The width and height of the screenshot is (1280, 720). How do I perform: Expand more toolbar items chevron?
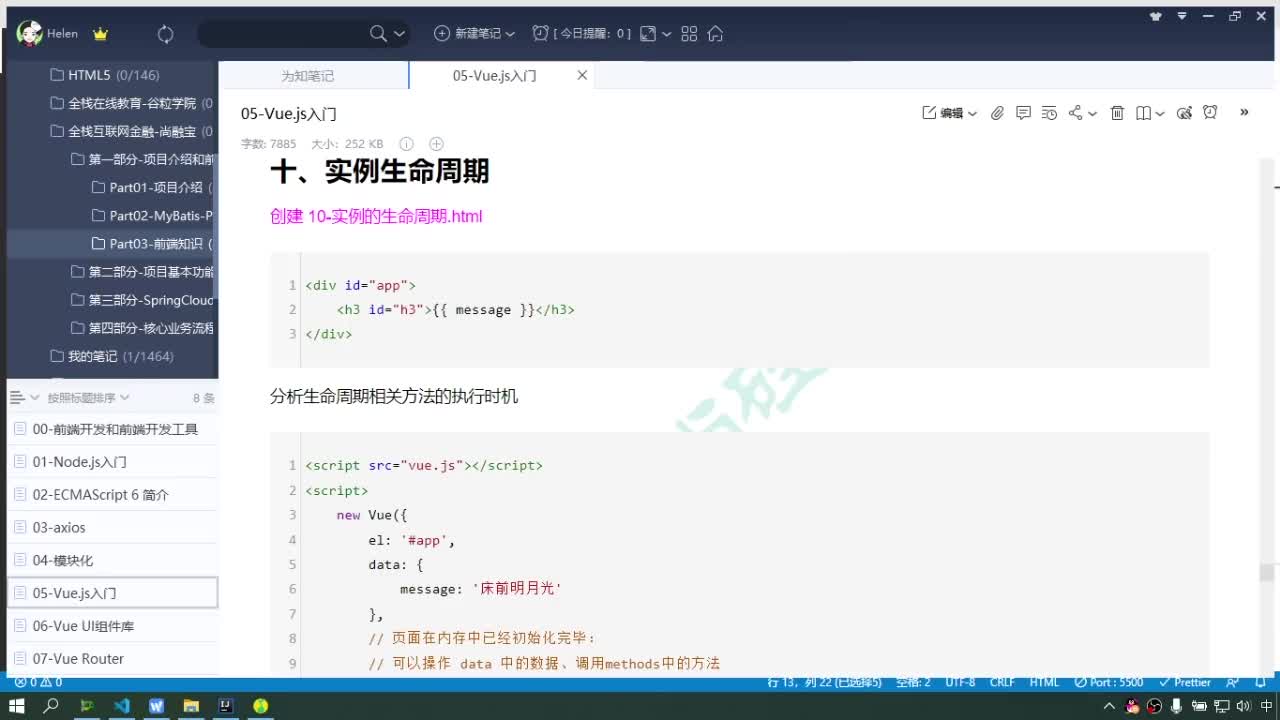pyautogui.click(x=1244, y=112)
